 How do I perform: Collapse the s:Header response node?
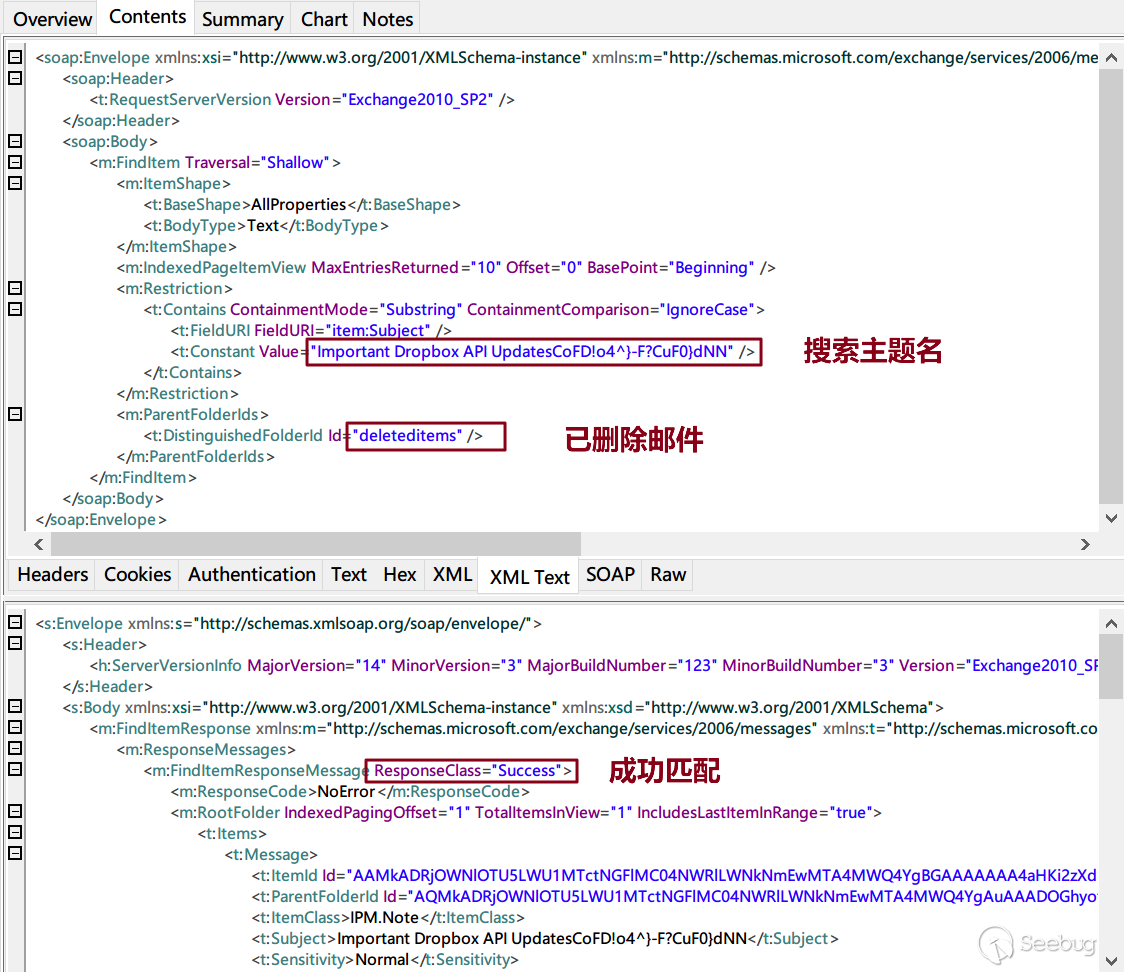(15, 643)
